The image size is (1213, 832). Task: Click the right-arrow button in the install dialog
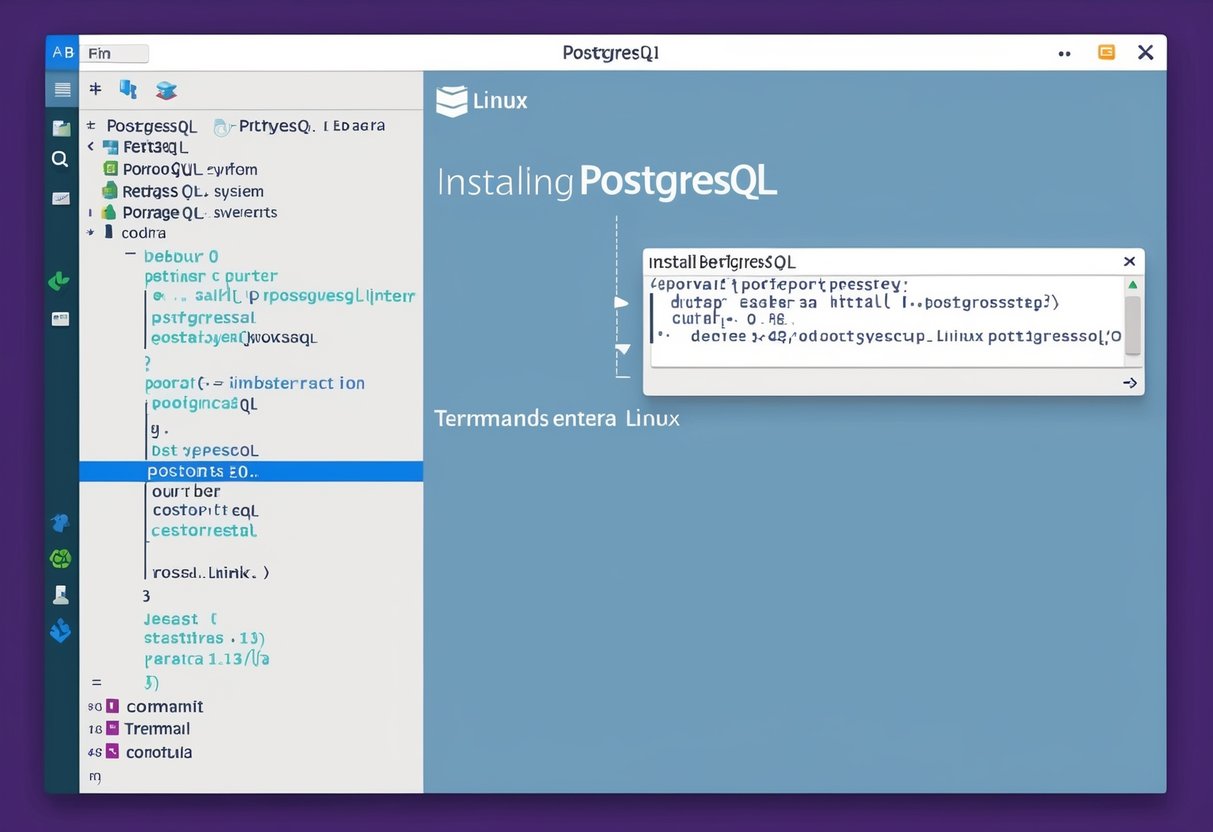point(1130,383)
